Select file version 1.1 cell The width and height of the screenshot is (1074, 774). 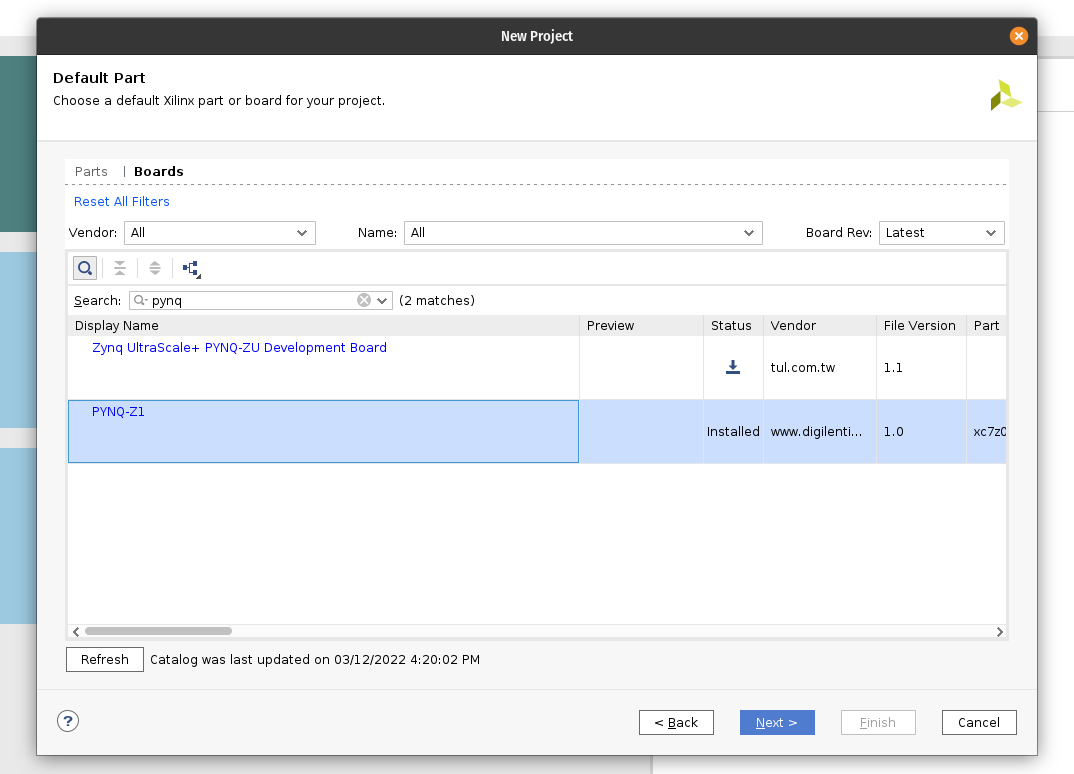(x=921, y=368)
